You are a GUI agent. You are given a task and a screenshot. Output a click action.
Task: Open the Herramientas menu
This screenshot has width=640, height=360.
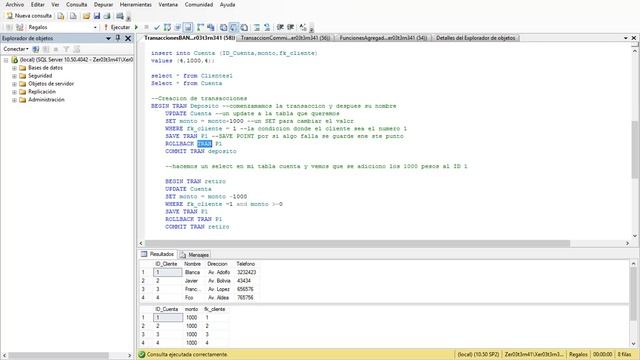(136, 4)
